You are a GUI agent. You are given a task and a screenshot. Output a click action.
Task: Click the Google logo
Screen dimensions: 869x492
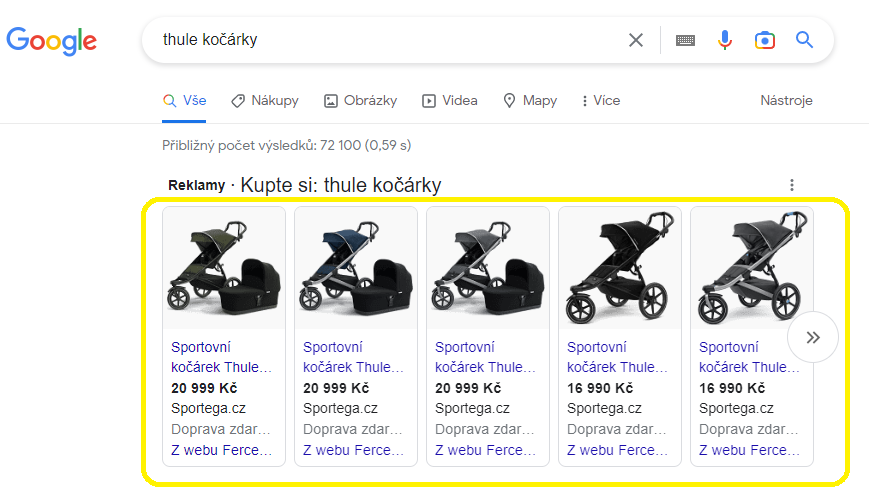coord(52,41)
